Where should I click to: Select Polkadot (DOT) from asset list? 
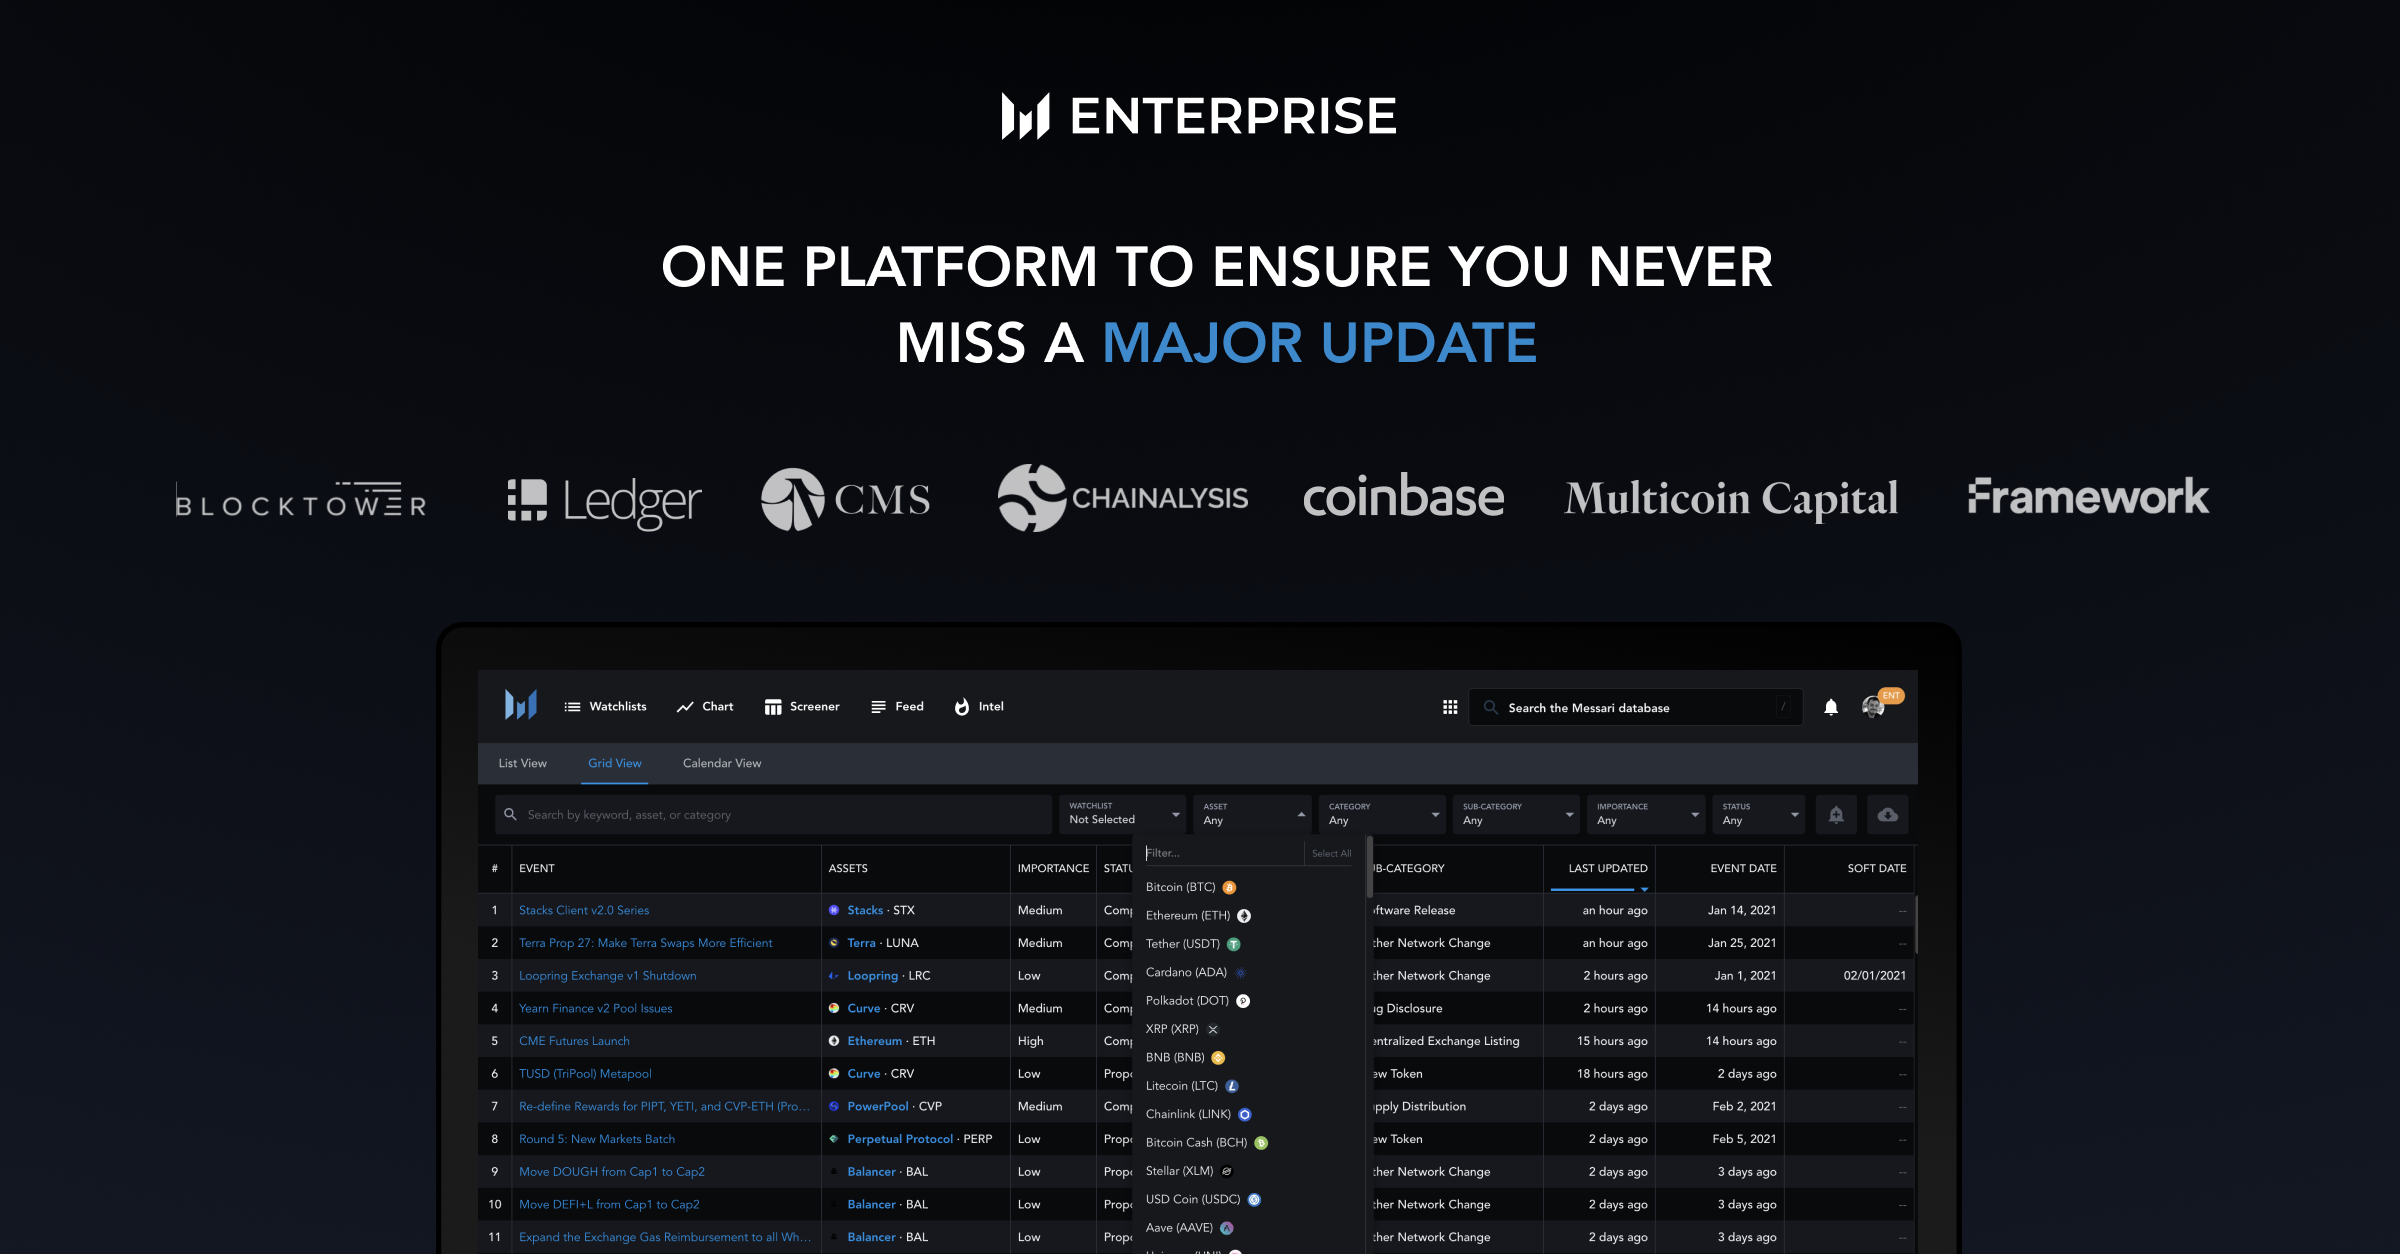coord(1197,1000)
